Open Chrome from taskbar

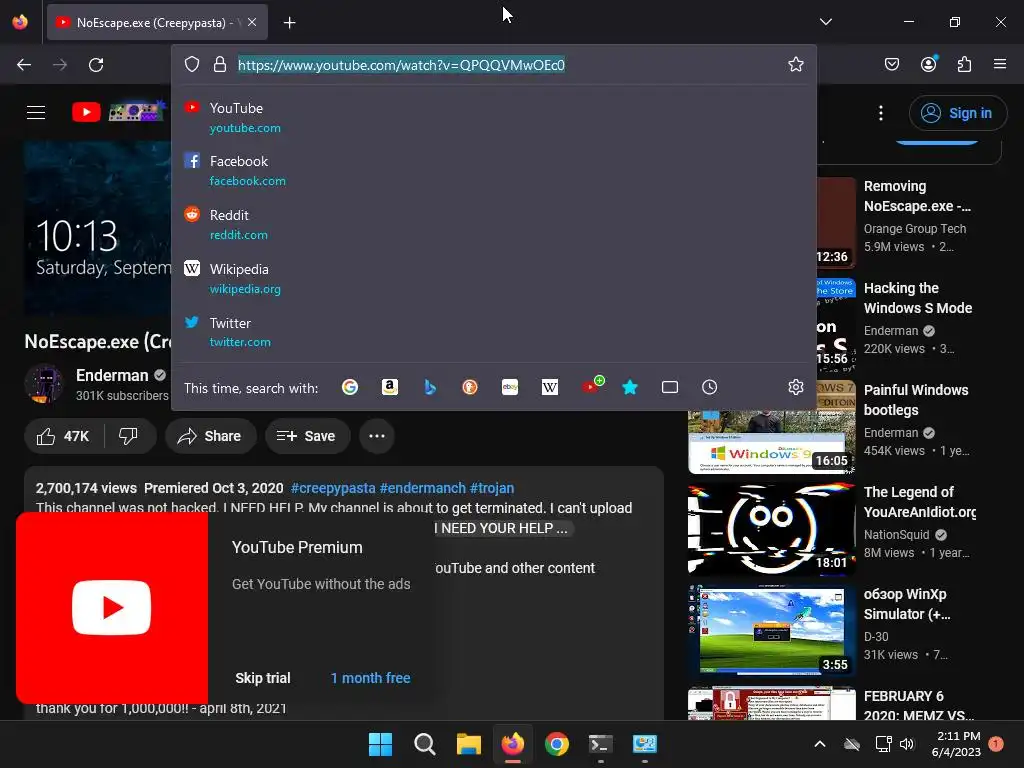[557, 744]
